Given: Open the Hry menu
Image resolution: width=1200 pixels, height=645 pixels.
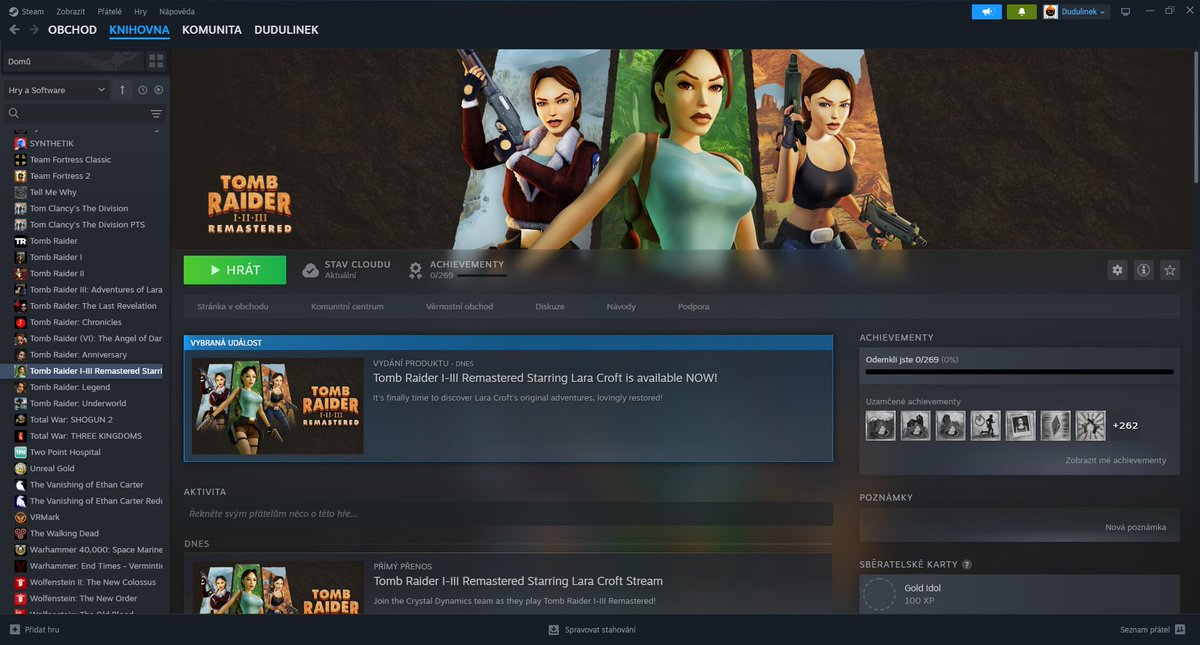Looking at the screenshot, I should 140,11.
